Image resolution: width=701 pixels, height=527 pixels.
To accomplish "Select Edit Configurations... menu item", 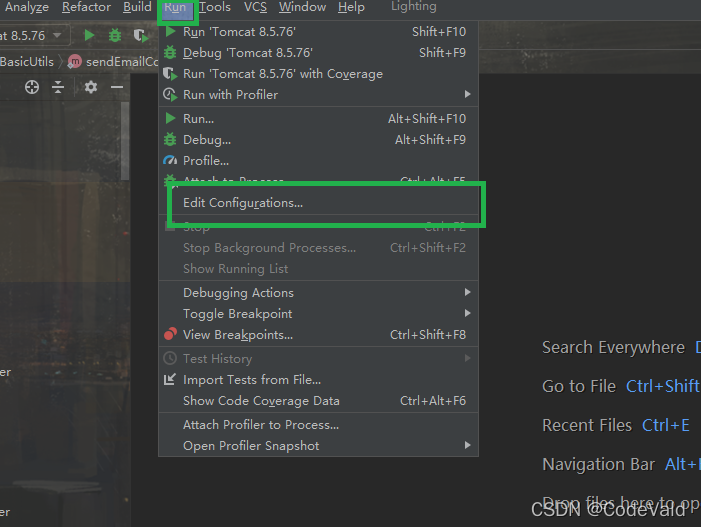I will tap(318, 203).
